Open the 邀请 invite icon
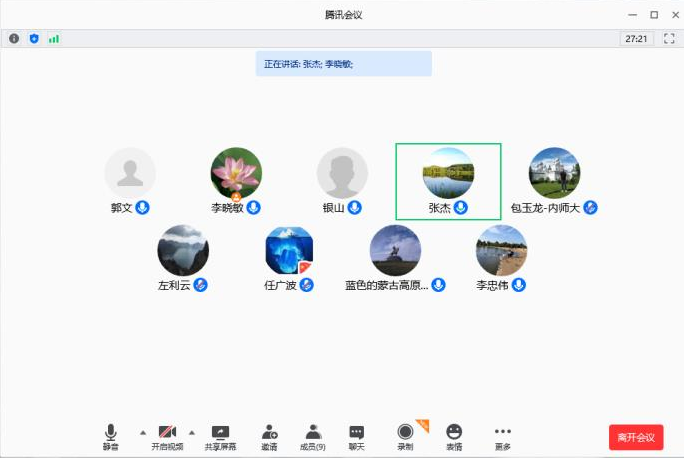Image resolution: width=684 pixels, height=458 pixels. pos(269,435)
